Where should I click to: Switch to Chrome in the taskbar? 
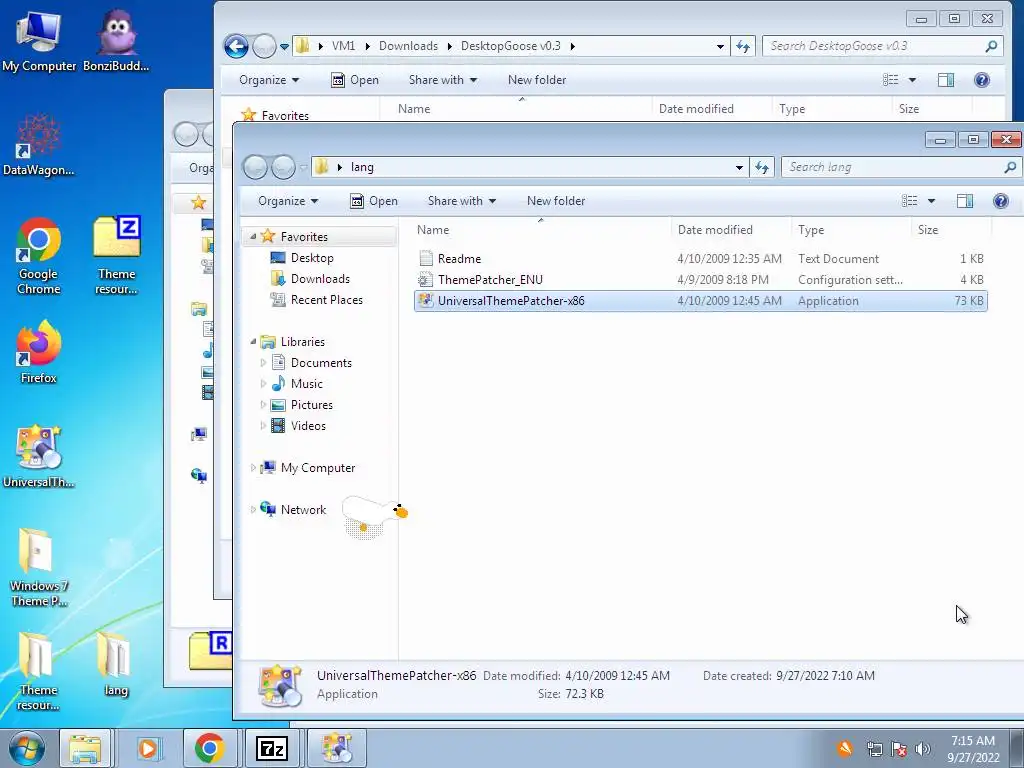coord(210,748)
